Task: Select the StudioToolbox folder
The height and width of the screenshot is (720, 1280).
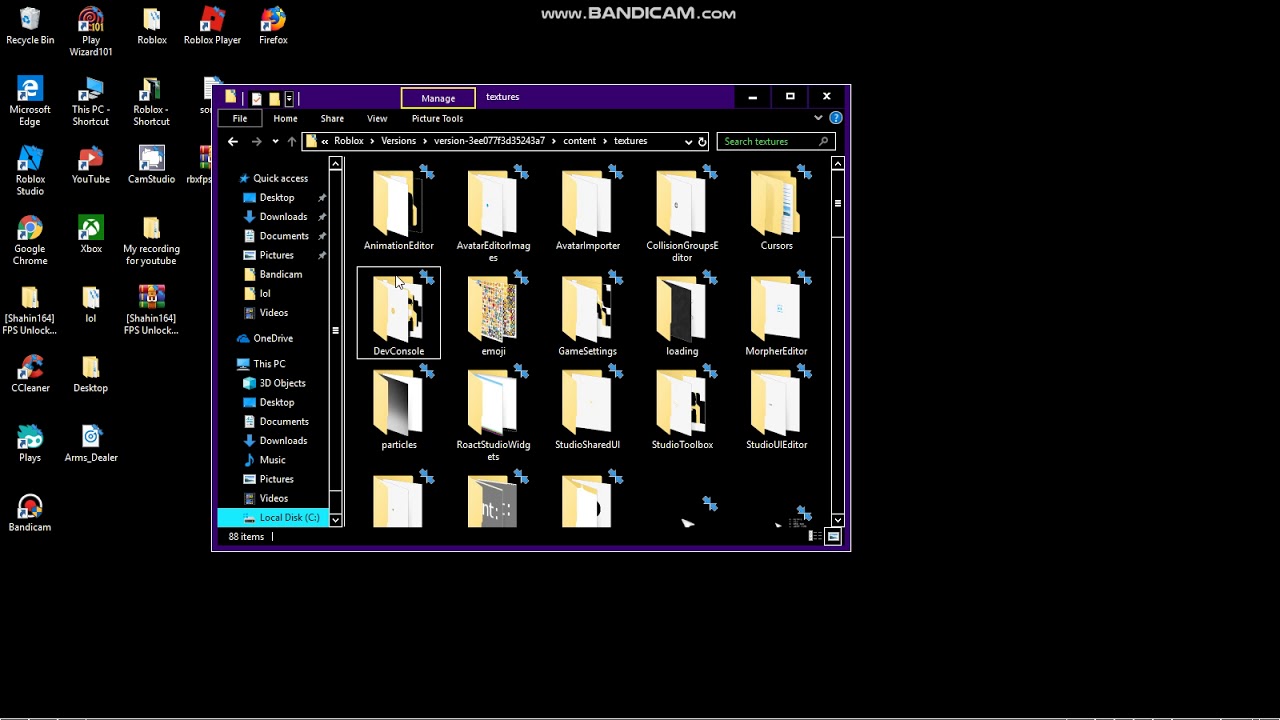Action: pyautogui.click(x=682, y=409)
